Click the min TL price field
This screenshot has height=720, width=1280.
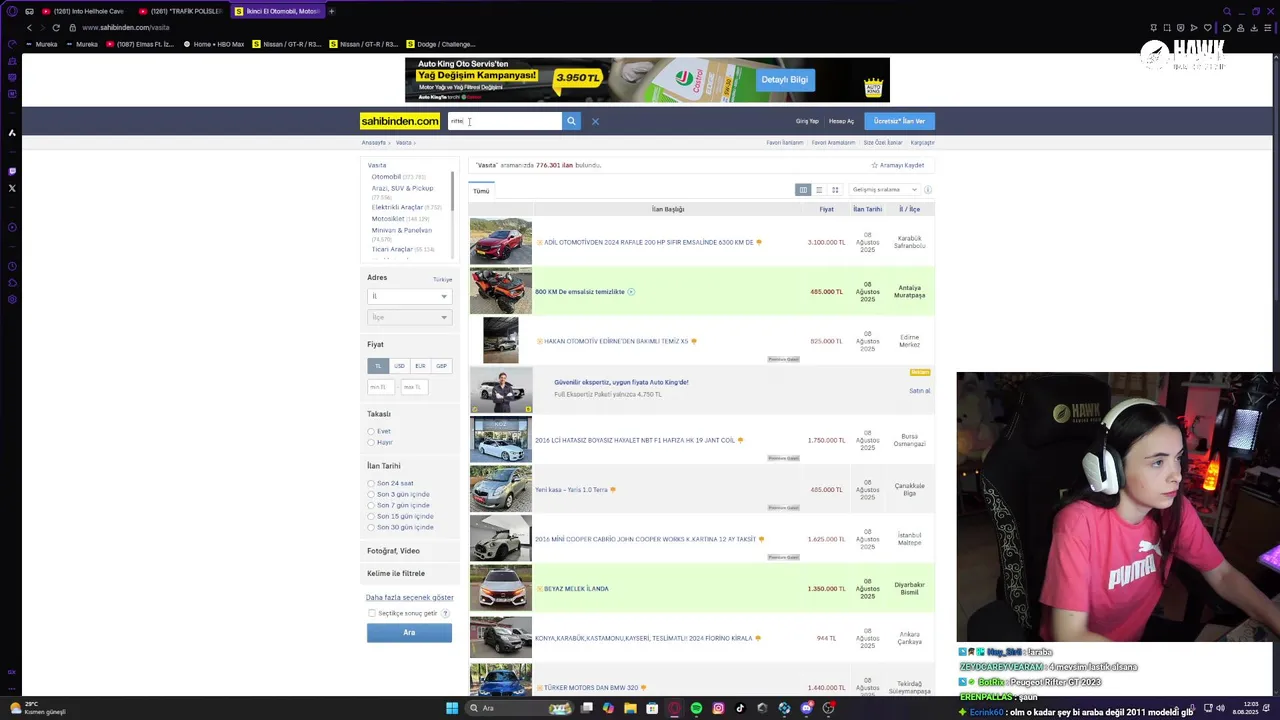point(382,387)
